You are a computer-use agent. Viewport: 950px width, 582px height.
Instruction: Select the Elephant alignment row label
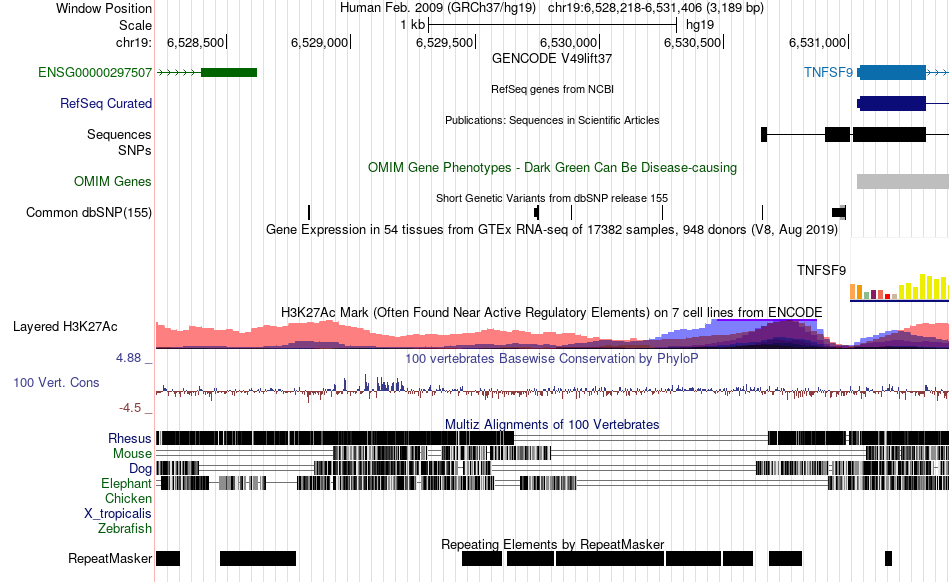click(127, 484)
